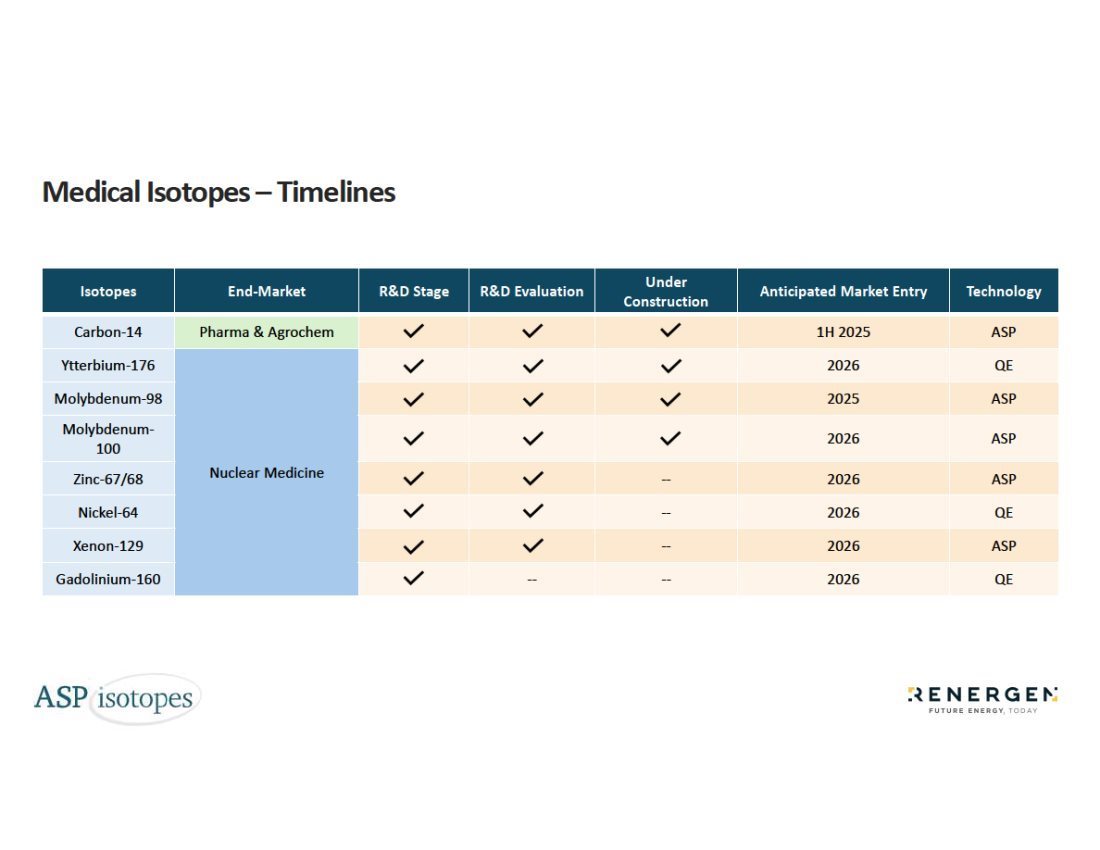The height and width of the screenshot is (850, 1100).
Task: Click the Medical Isotopes – Timelines title
Action: coord(219,192)
